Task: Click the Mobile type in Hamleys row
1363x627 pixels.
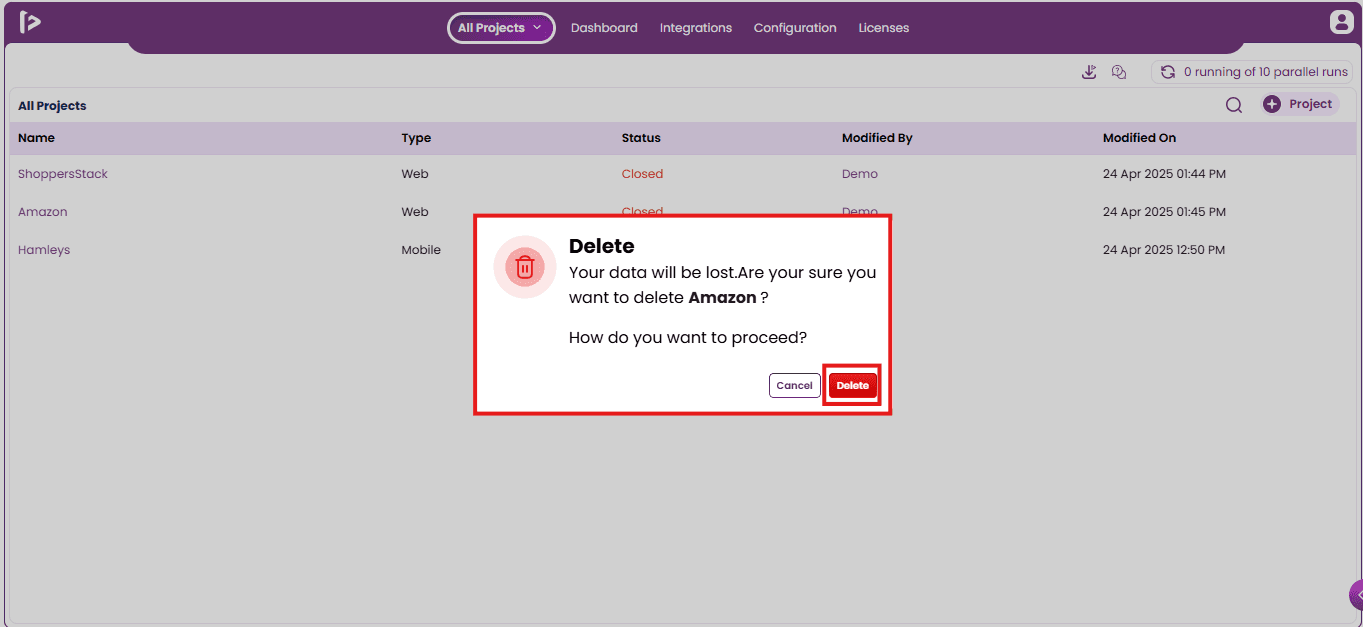Action: pos(421,250)
